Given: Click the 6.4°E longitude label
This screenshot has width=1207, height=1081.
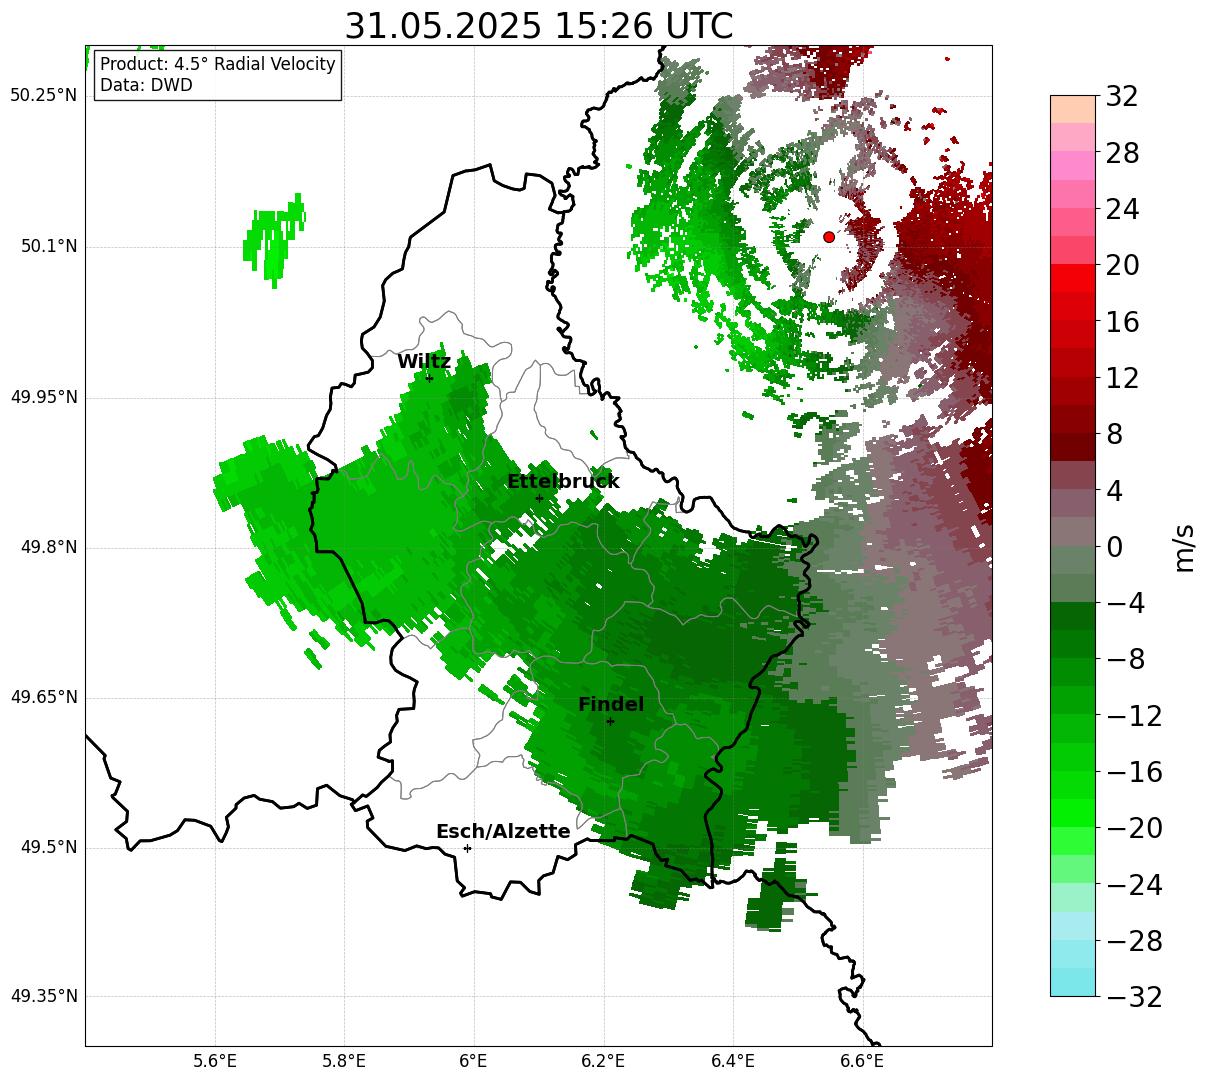Looking at the screenshot, I should pyautogui.click(x=733, y=1061).
